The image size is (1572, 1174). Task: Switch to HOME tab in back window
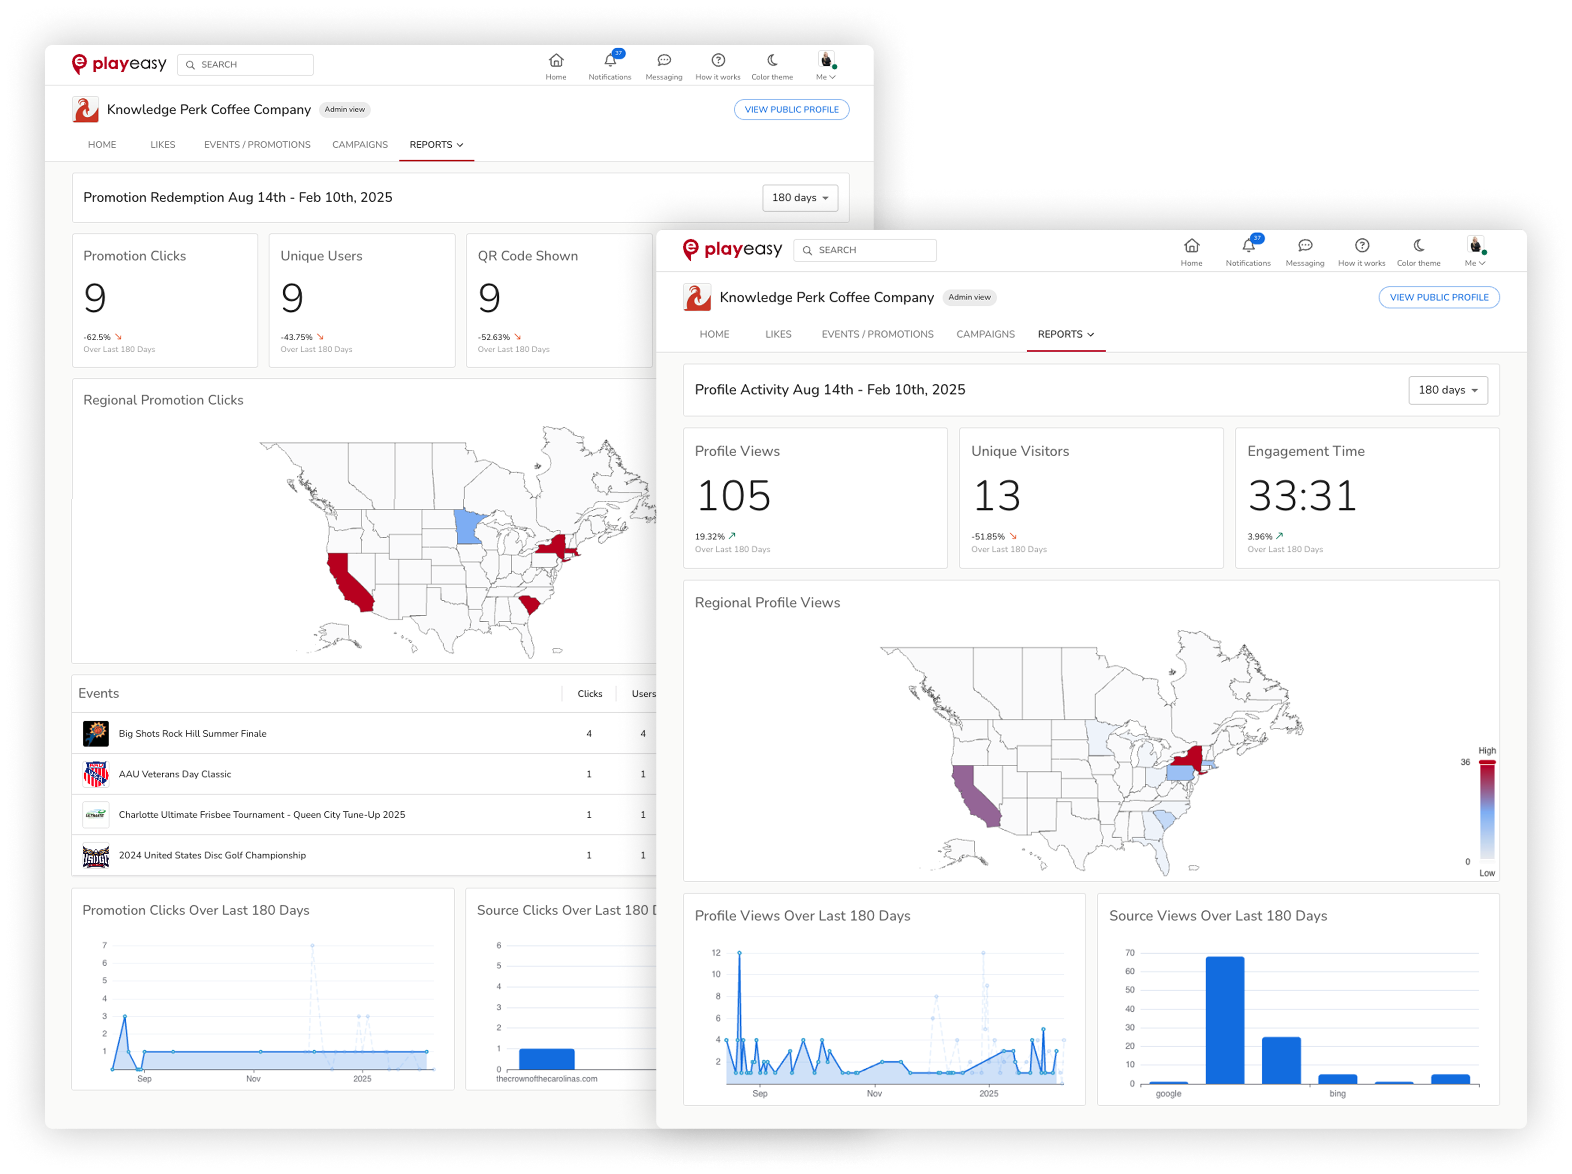pos(102,145)
